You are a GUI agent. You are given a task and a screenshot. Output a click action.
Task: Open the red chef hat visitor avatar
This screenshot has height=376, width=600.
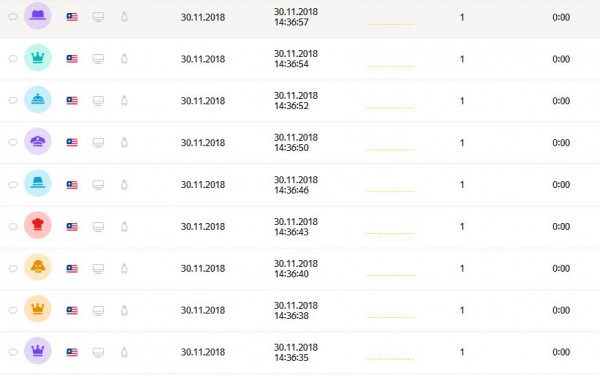pyautogui.click(x=38, y=225)
